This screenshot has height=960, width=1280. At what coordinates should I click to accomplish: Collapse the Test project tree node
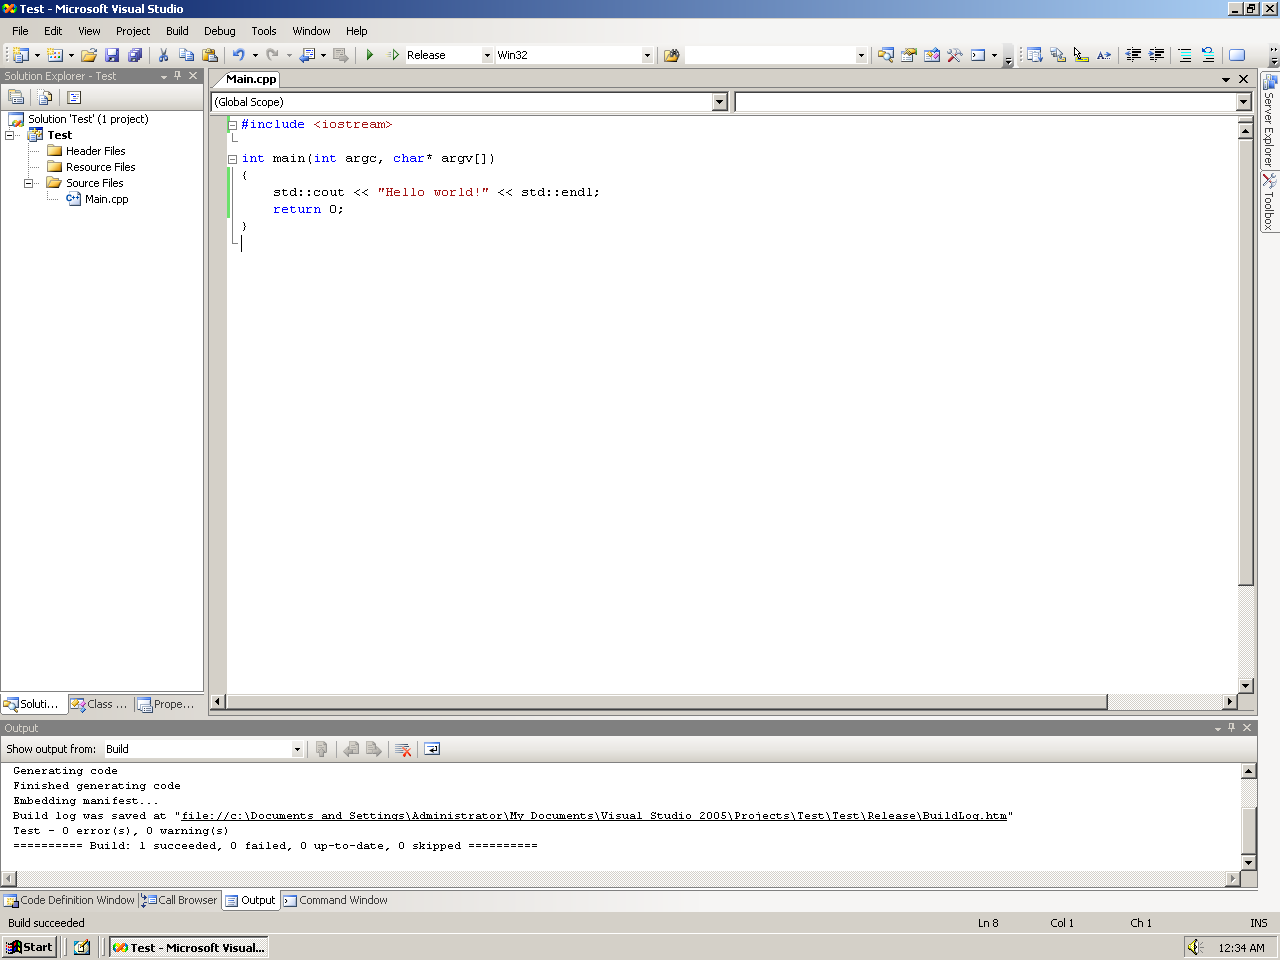10,135
